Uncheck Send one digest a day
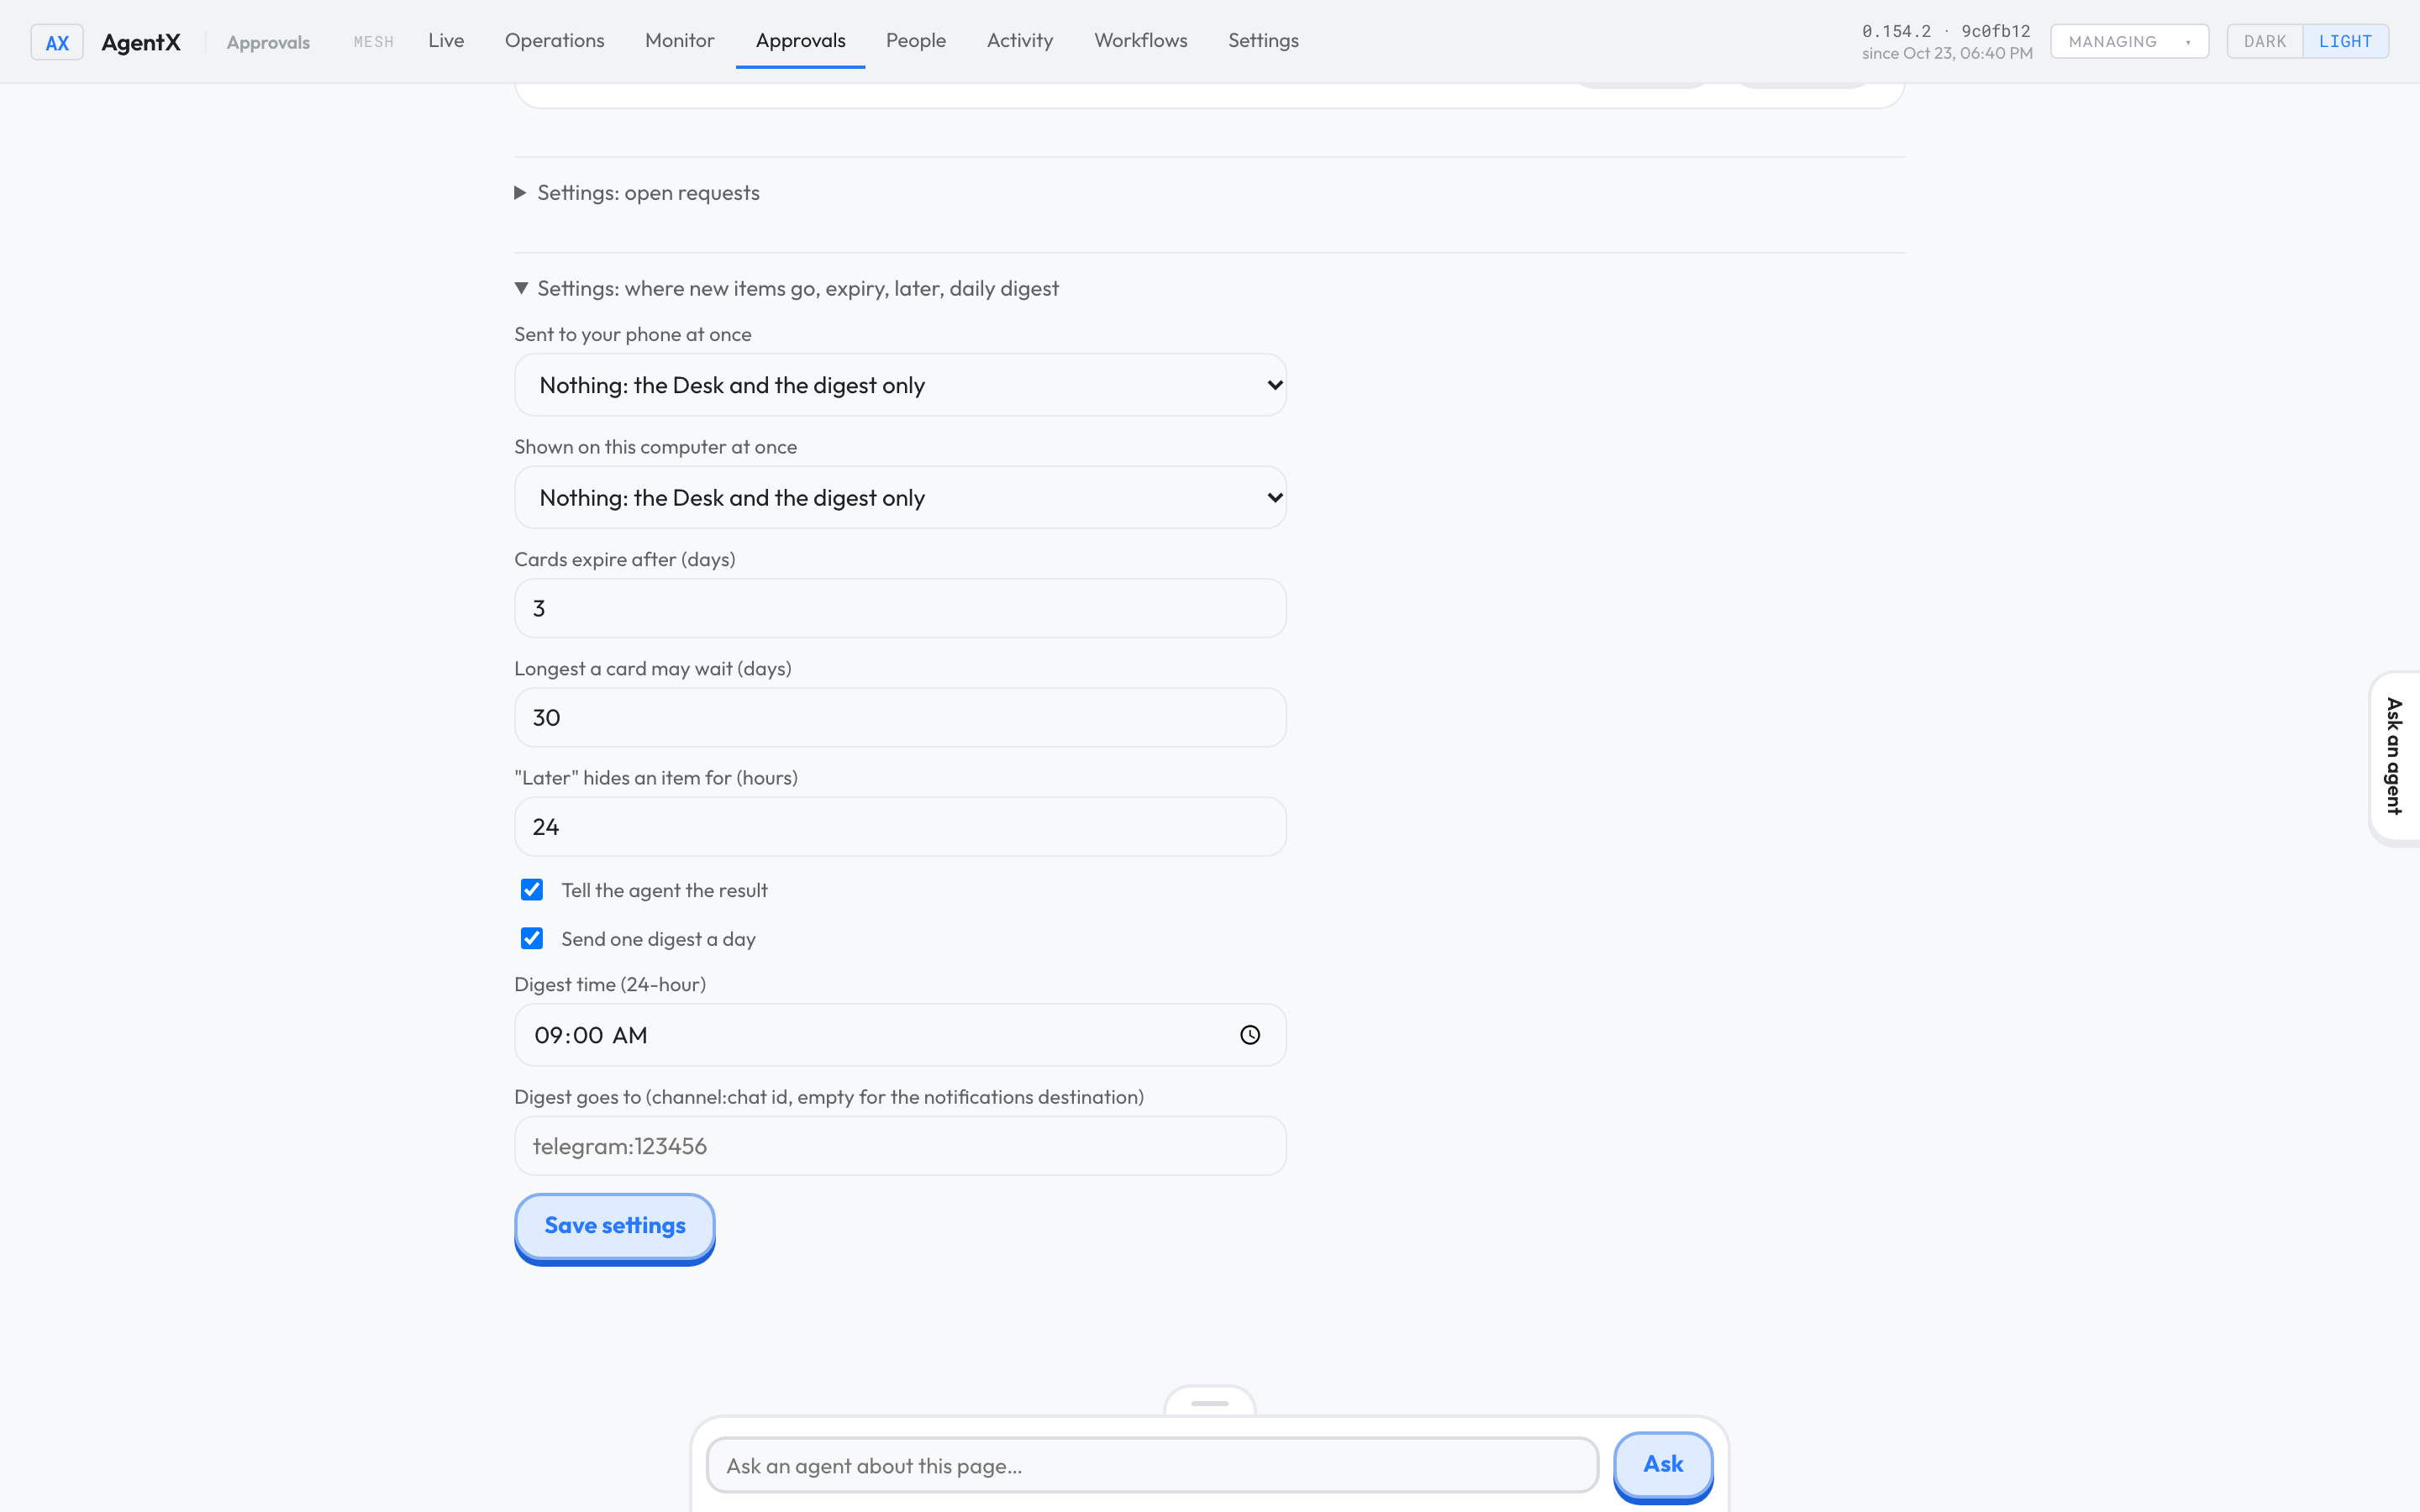Viewport: 2420px width, 1512px height. (x=532, y=938)
